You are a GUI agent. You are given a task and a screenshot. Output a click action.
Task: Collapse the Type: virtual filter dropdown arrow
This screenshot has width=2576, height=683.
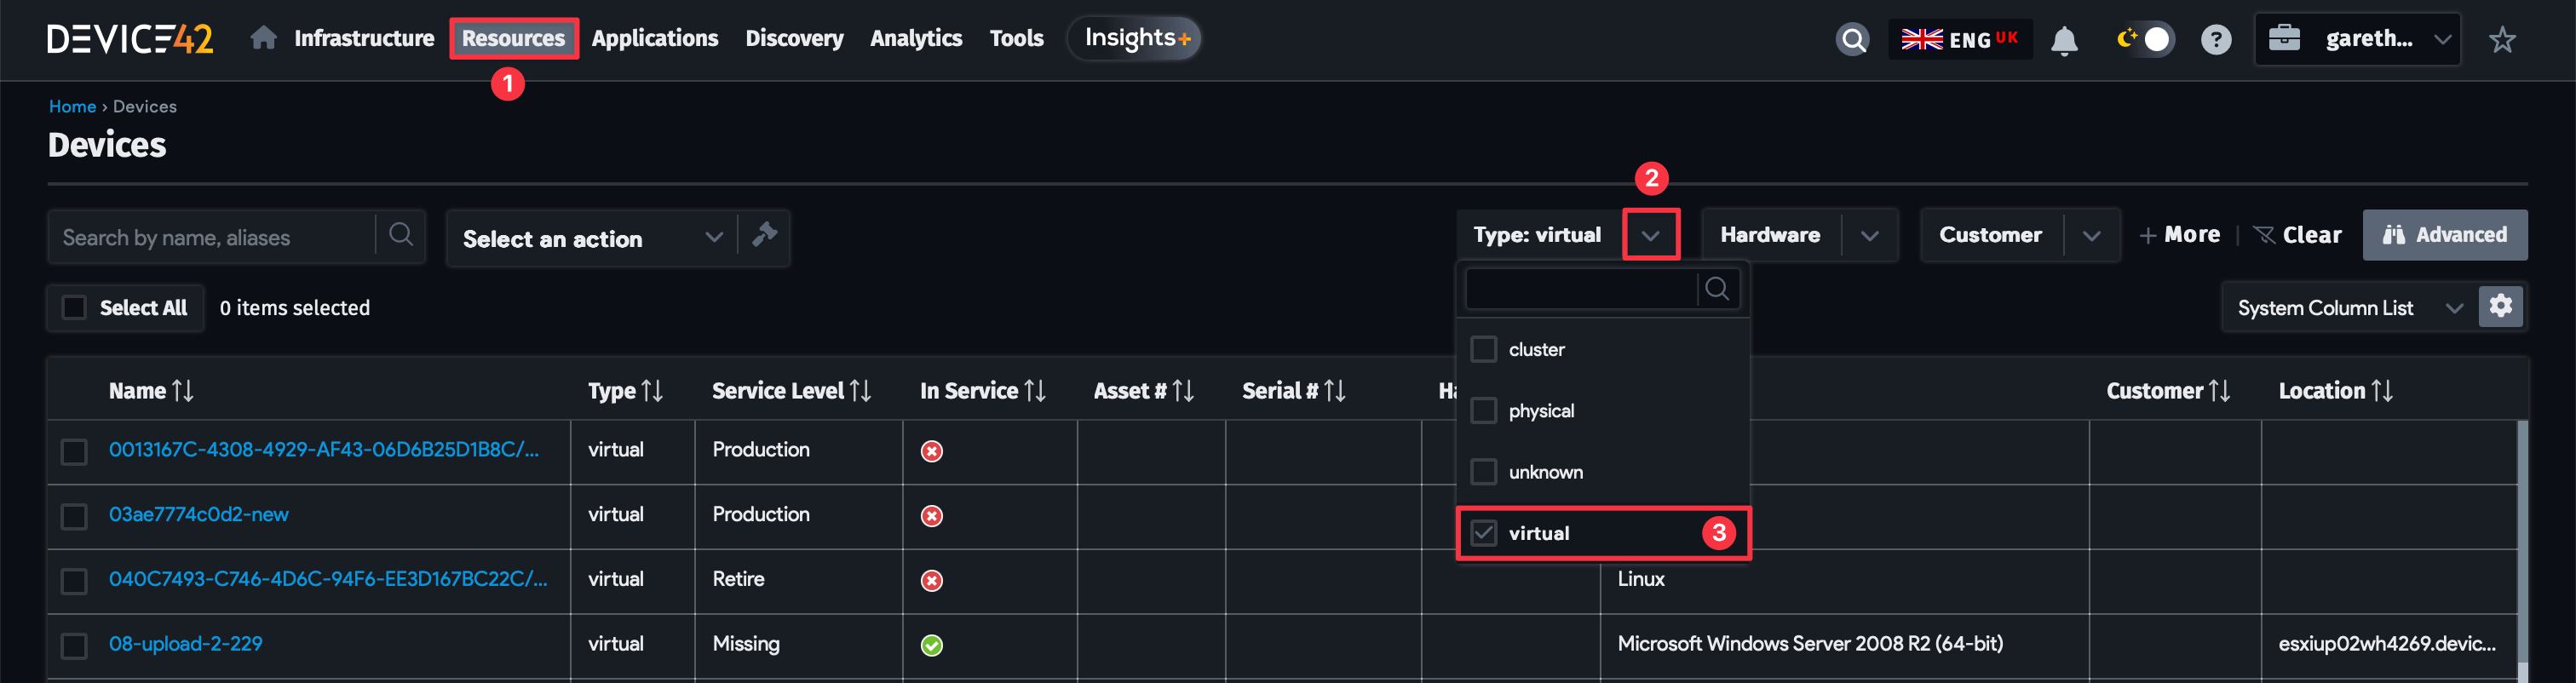pyautogui.click(x=1650, y=235)
